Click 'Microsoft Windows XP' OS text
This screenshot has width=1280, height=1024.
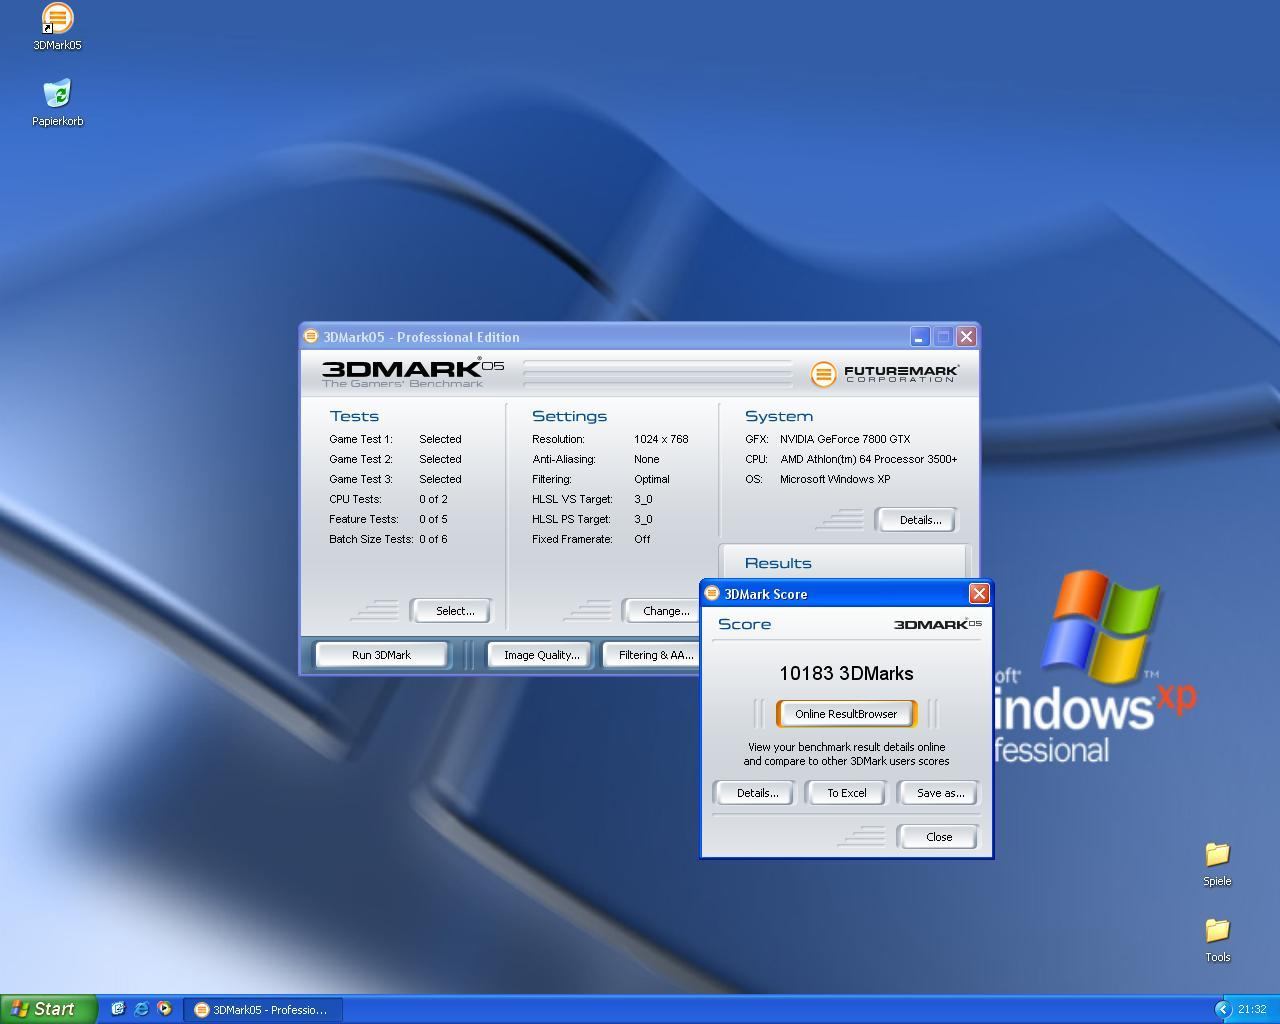point(835,479)
